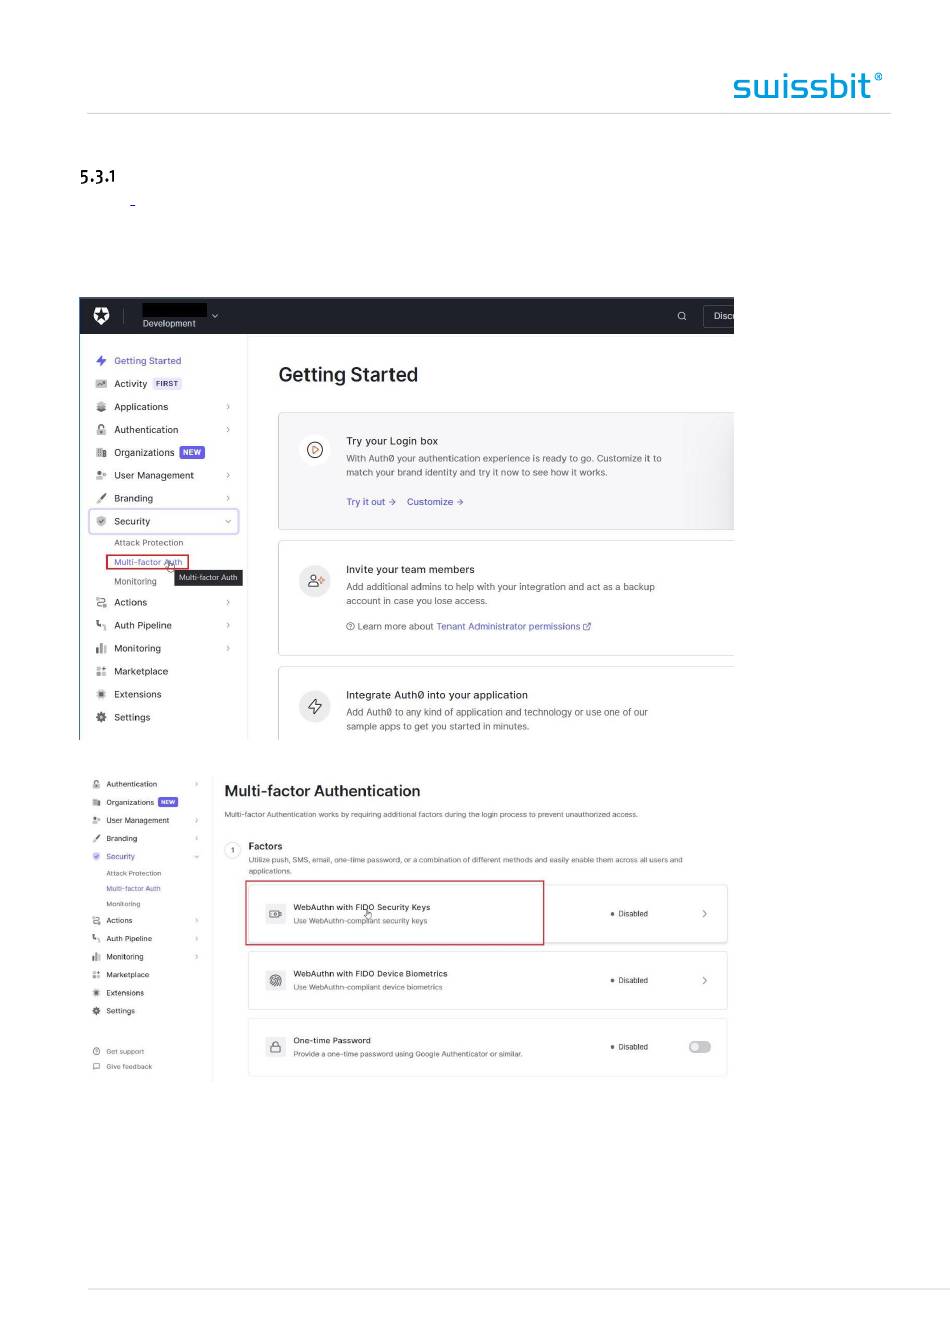Click lightning icon beside Integrate Auth0 into your application
The image size is (950, 1344).
point(315,706)
